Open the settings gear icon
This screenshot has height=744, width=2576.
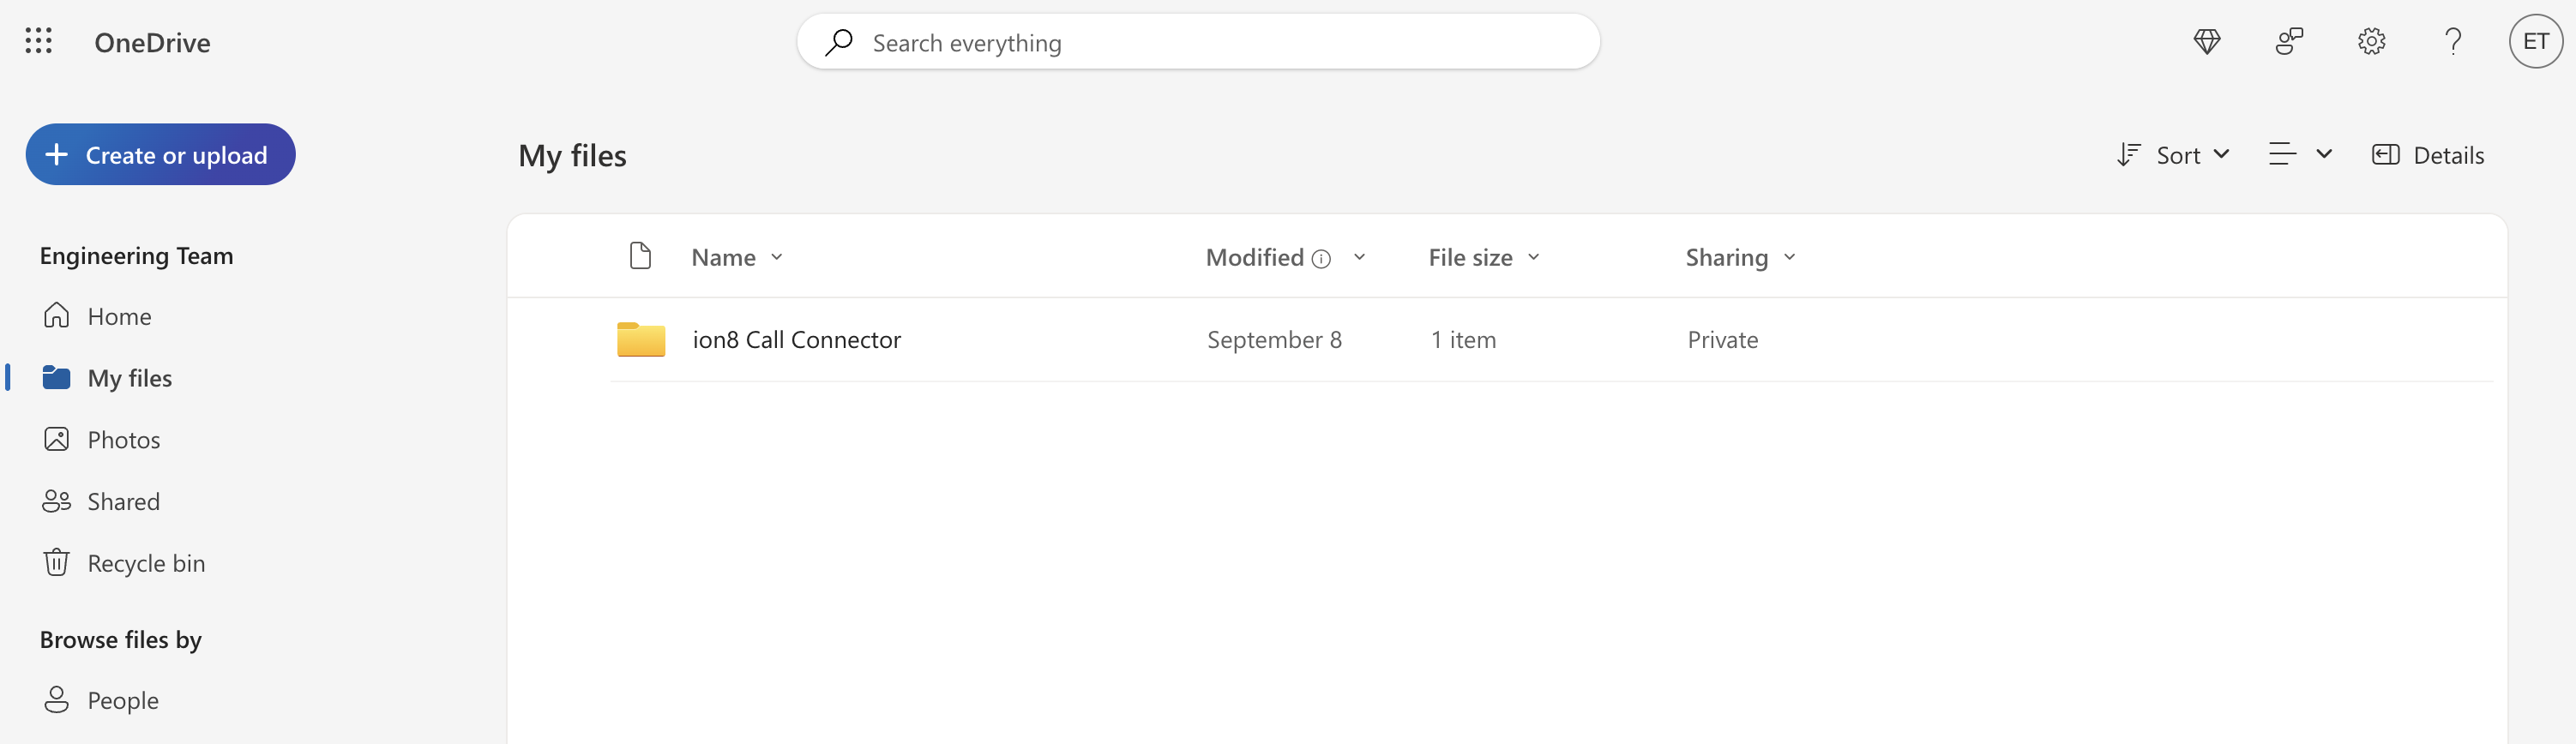click(2371, 41)
